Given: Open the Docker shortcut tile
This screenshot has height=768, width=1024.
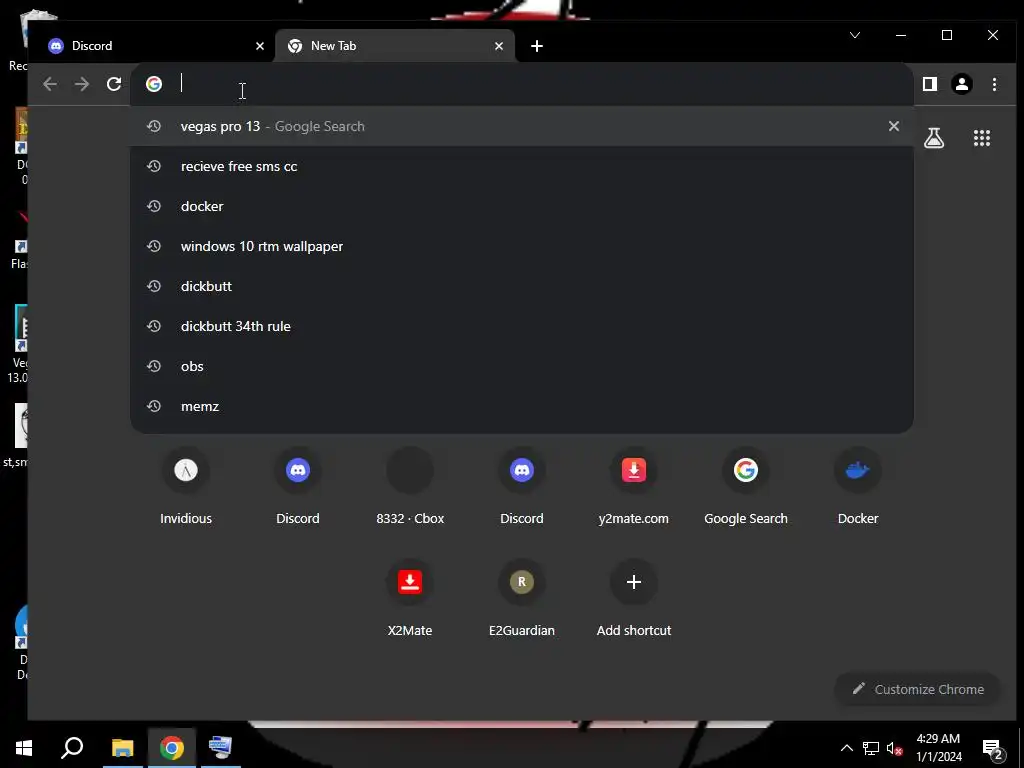Looking at the screenshot, I should [857, 487].
